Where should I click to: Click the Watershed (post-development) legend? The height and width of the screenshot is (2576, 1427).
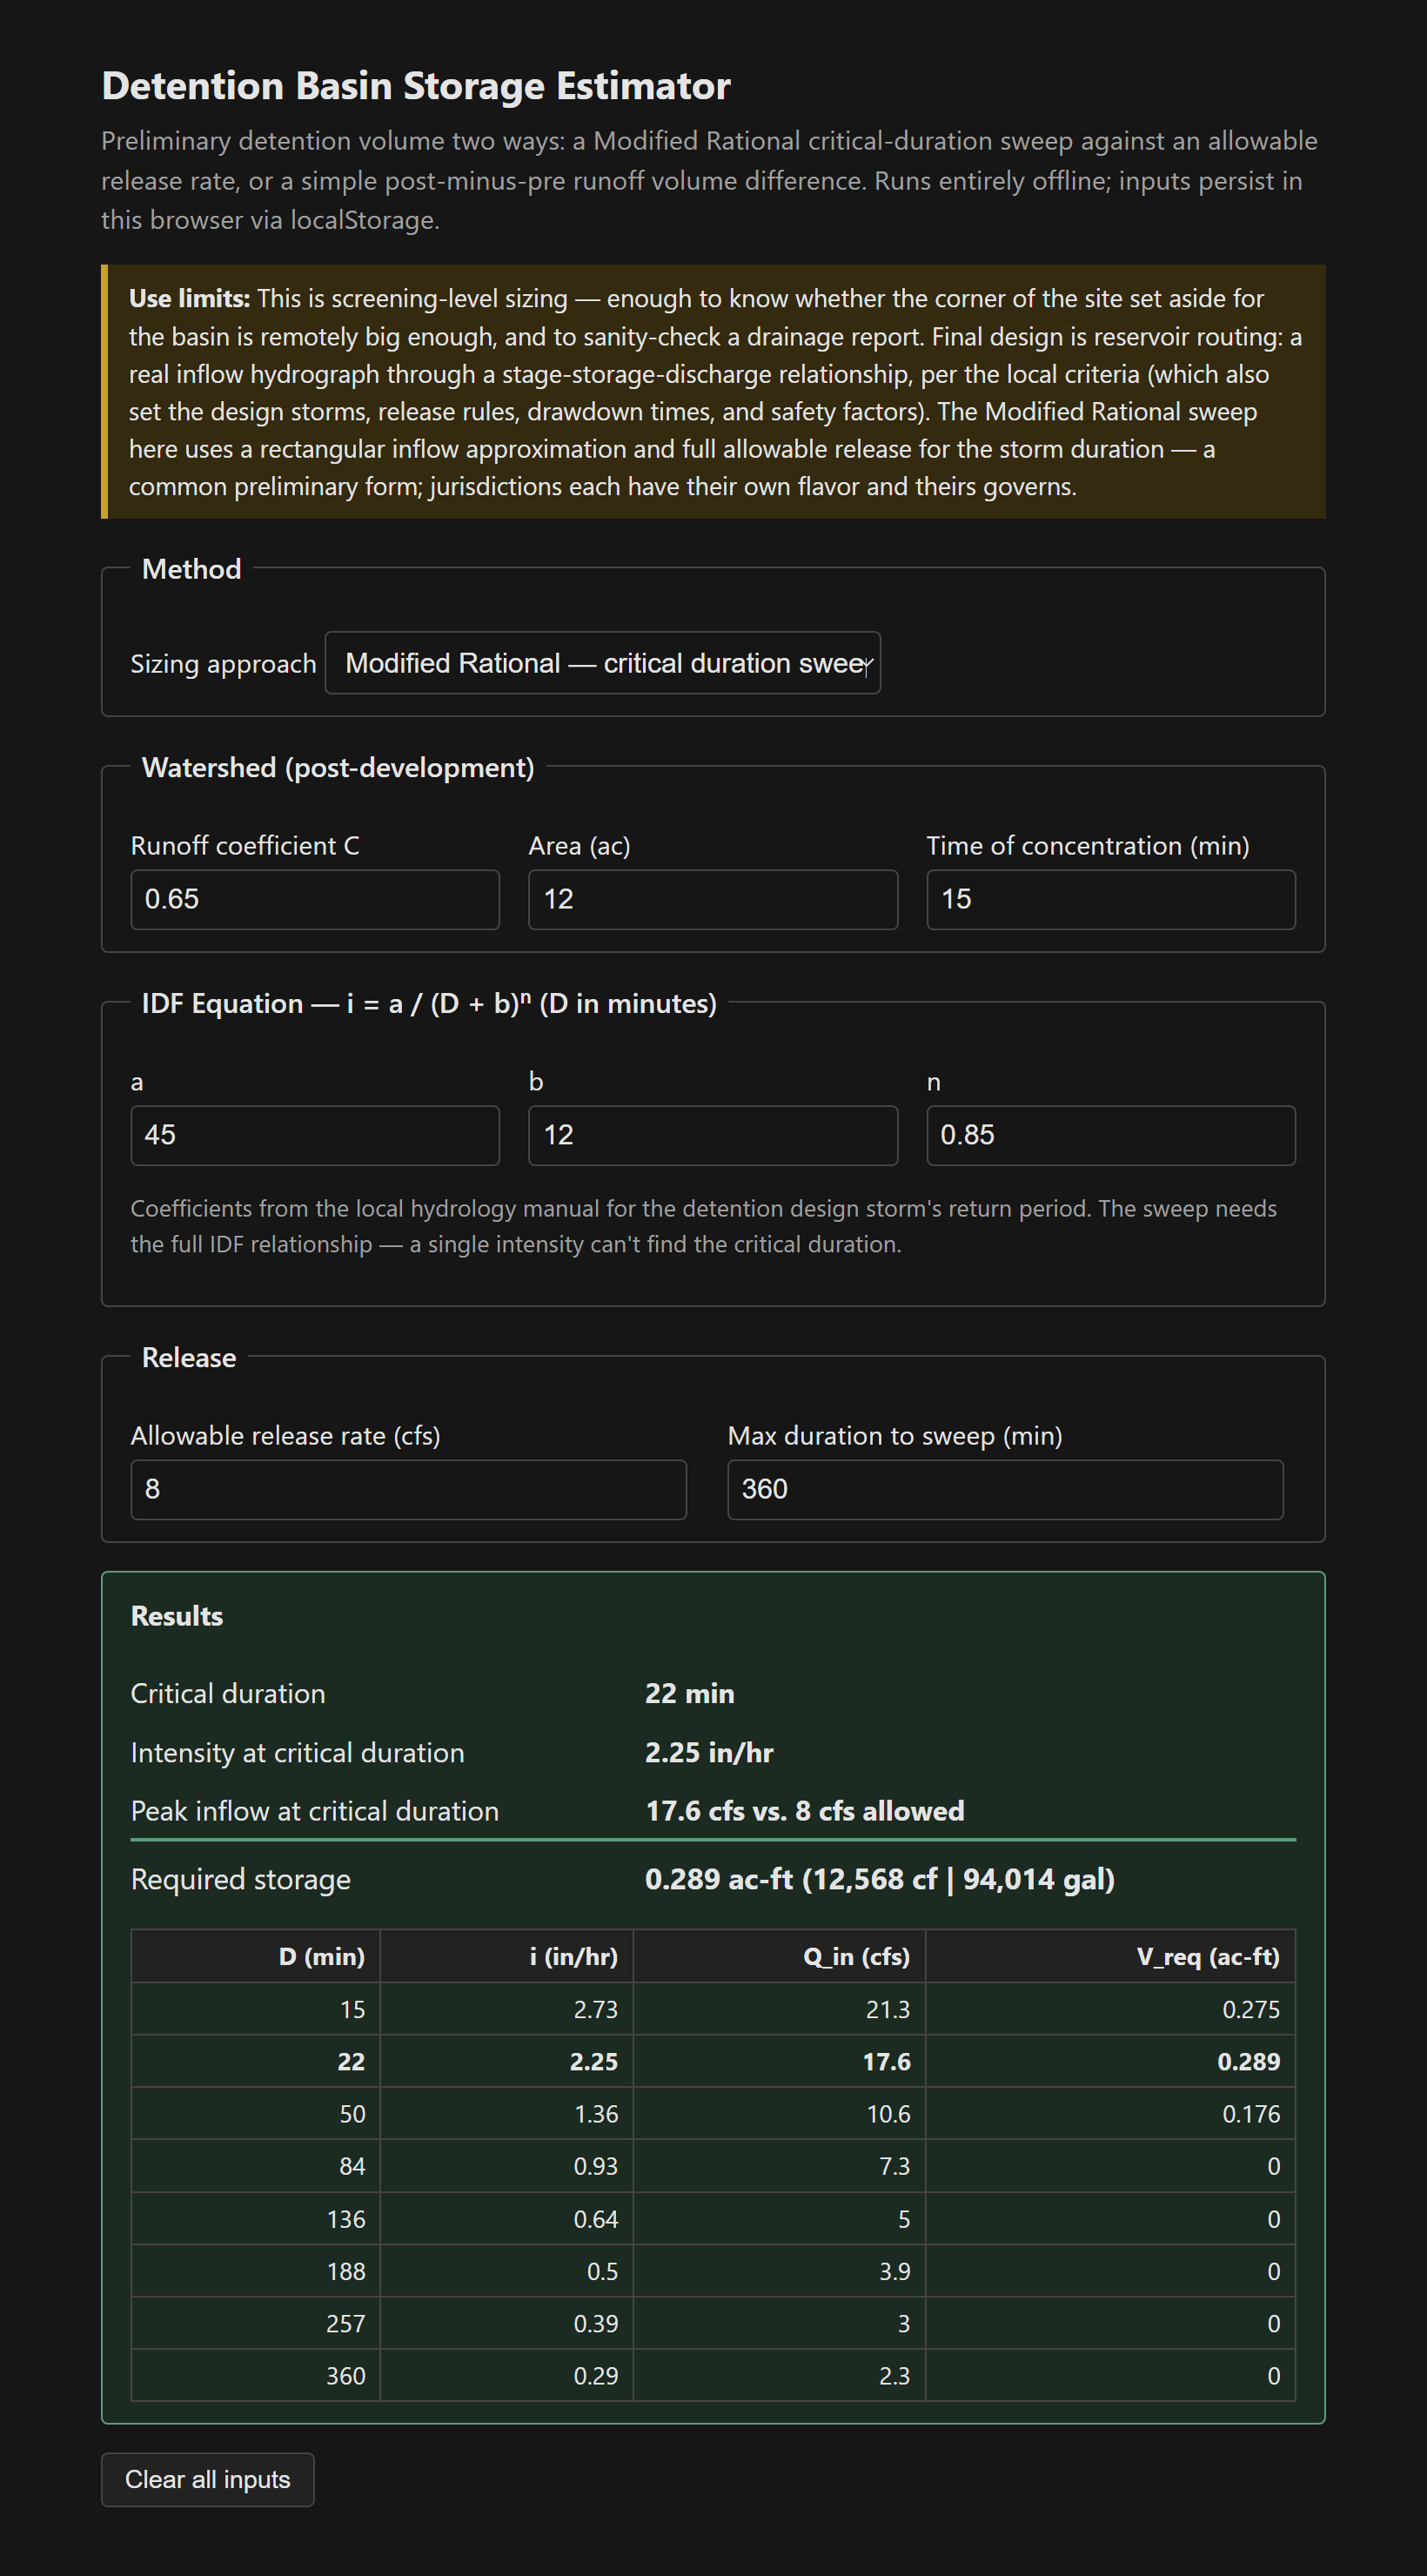338,767
